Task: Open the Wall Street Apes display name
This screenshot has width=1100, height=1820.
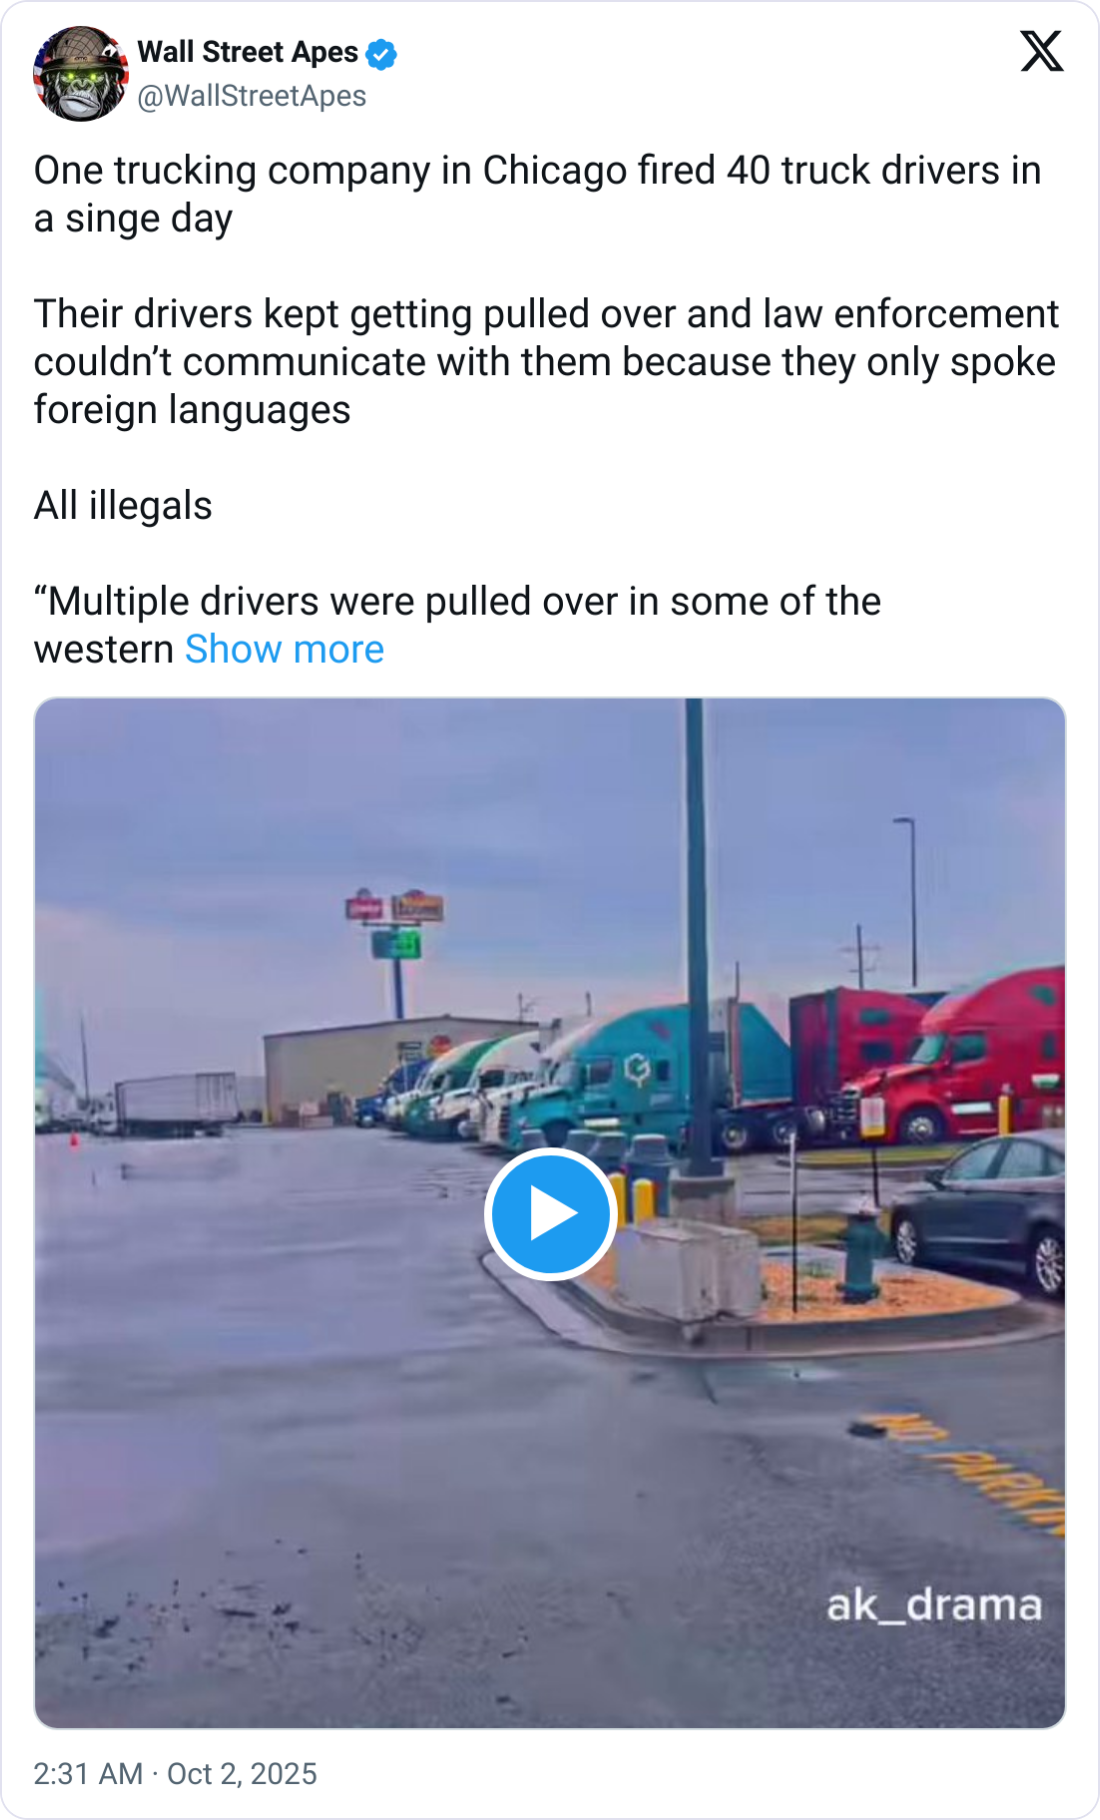Action: click(x=248, y=52)
